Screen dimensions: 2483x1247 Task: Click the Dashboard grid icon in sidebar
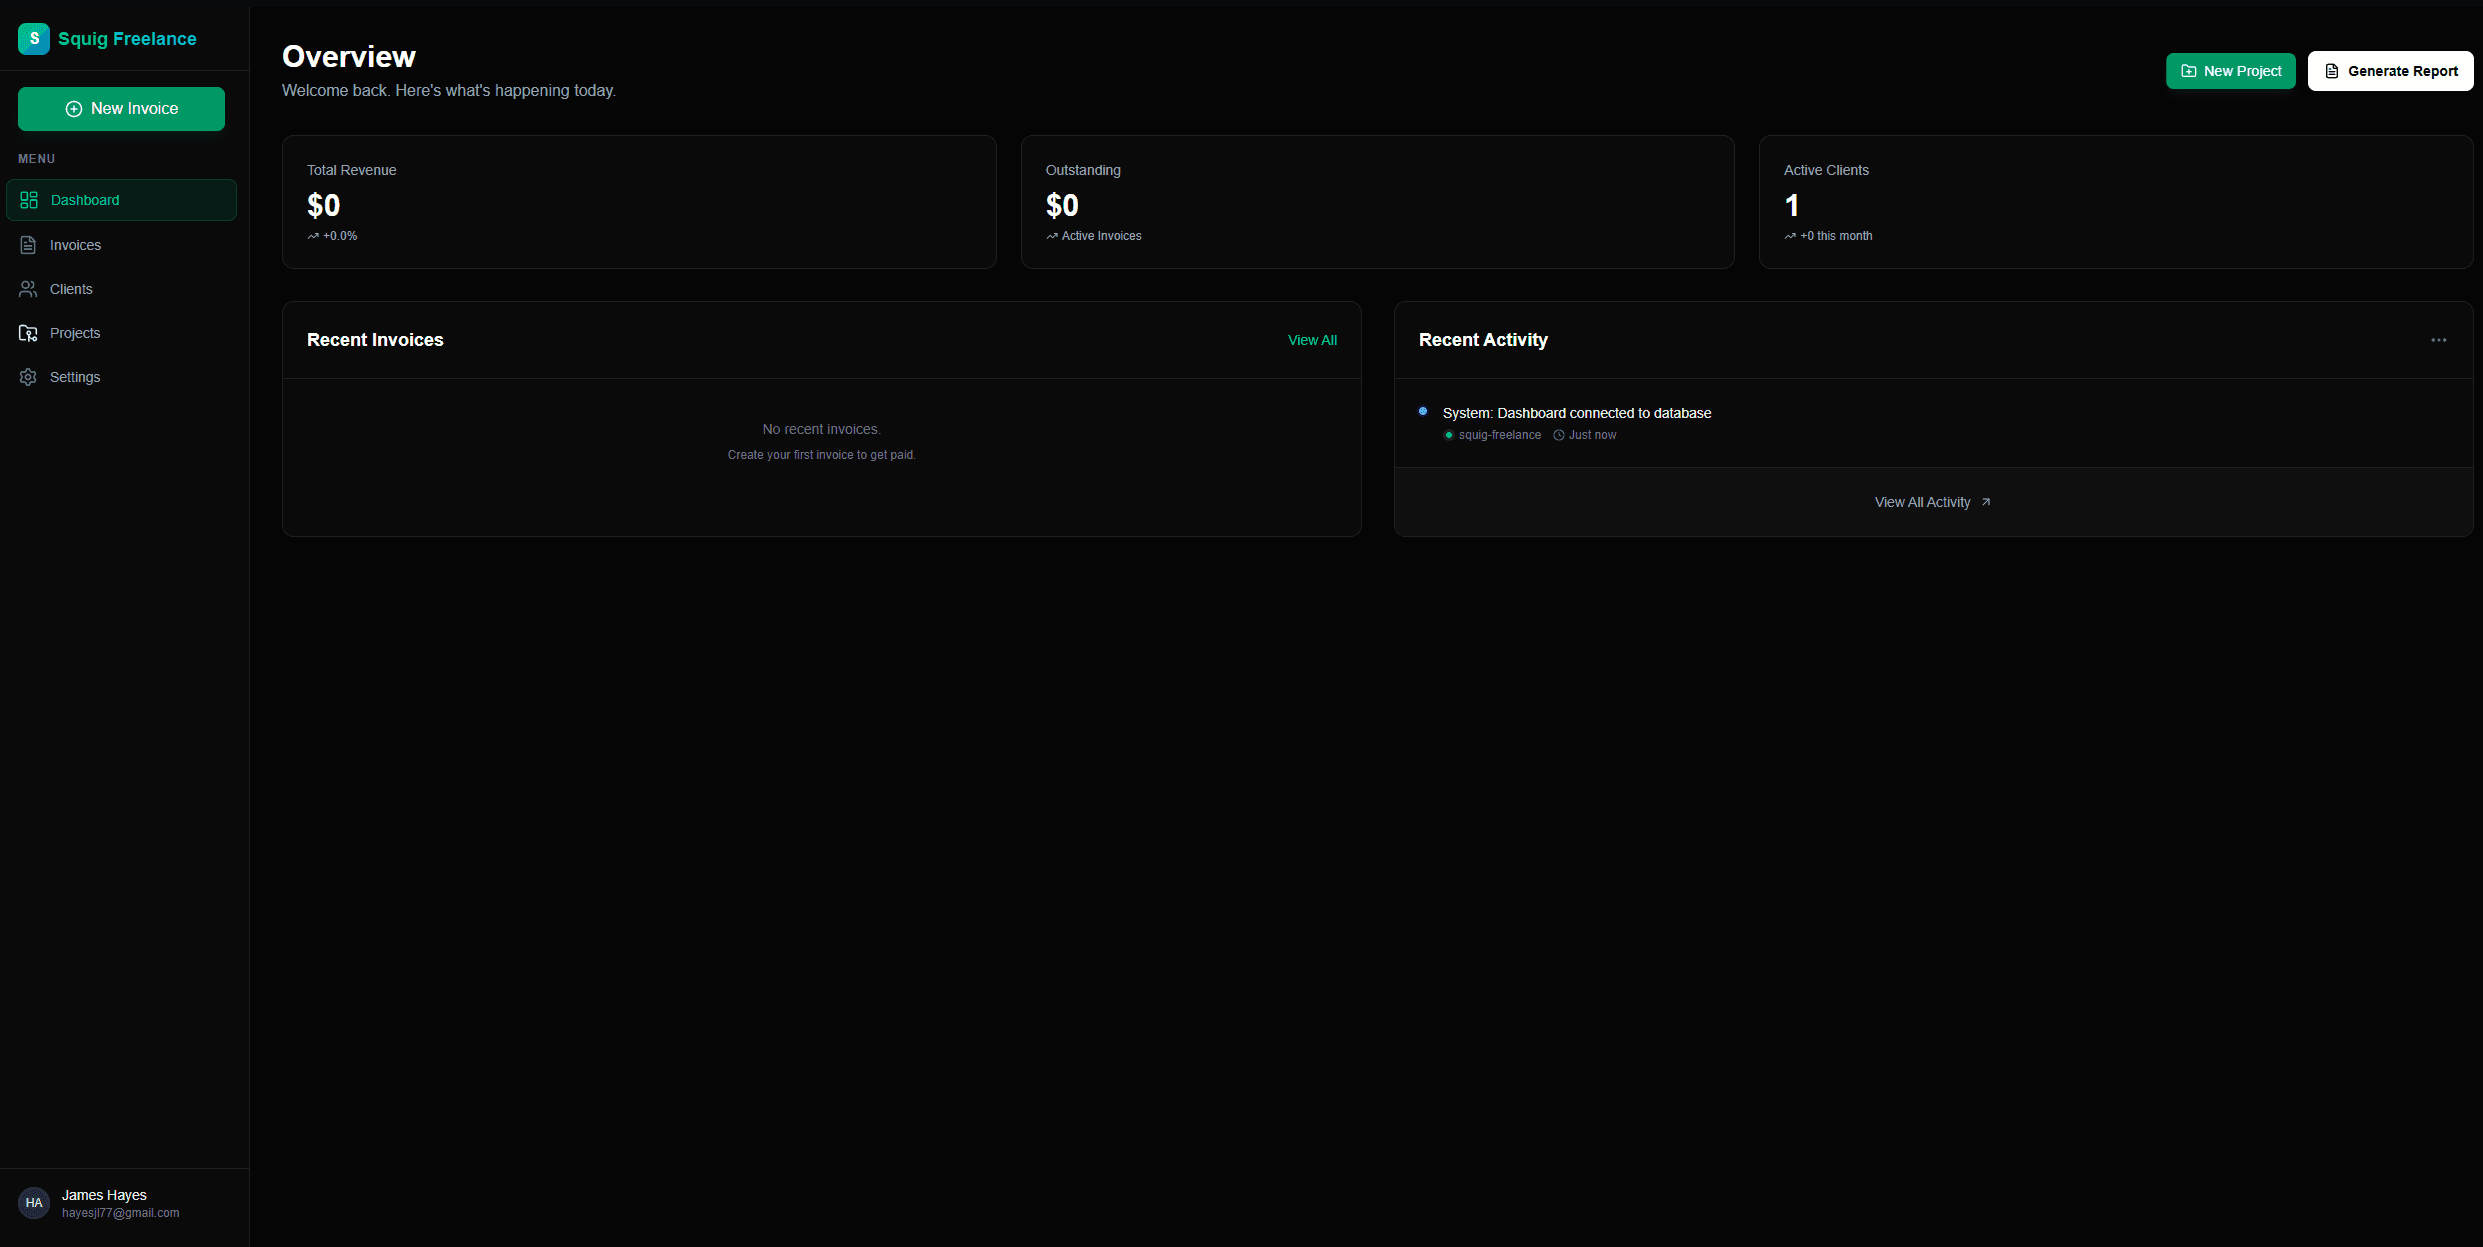pyautogui.click(x=29, y=200)
